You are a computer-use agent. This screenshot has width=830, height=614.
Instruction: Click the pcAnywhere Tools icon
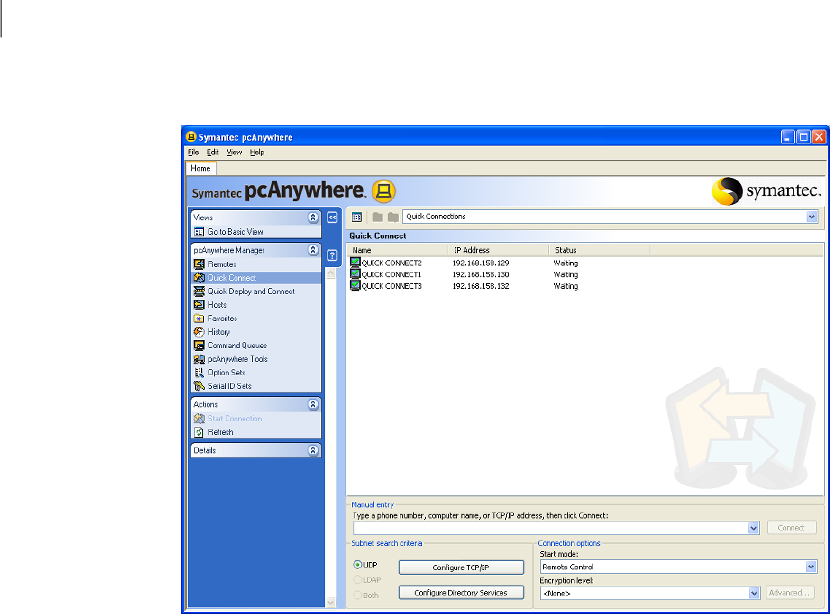point(199,359)
